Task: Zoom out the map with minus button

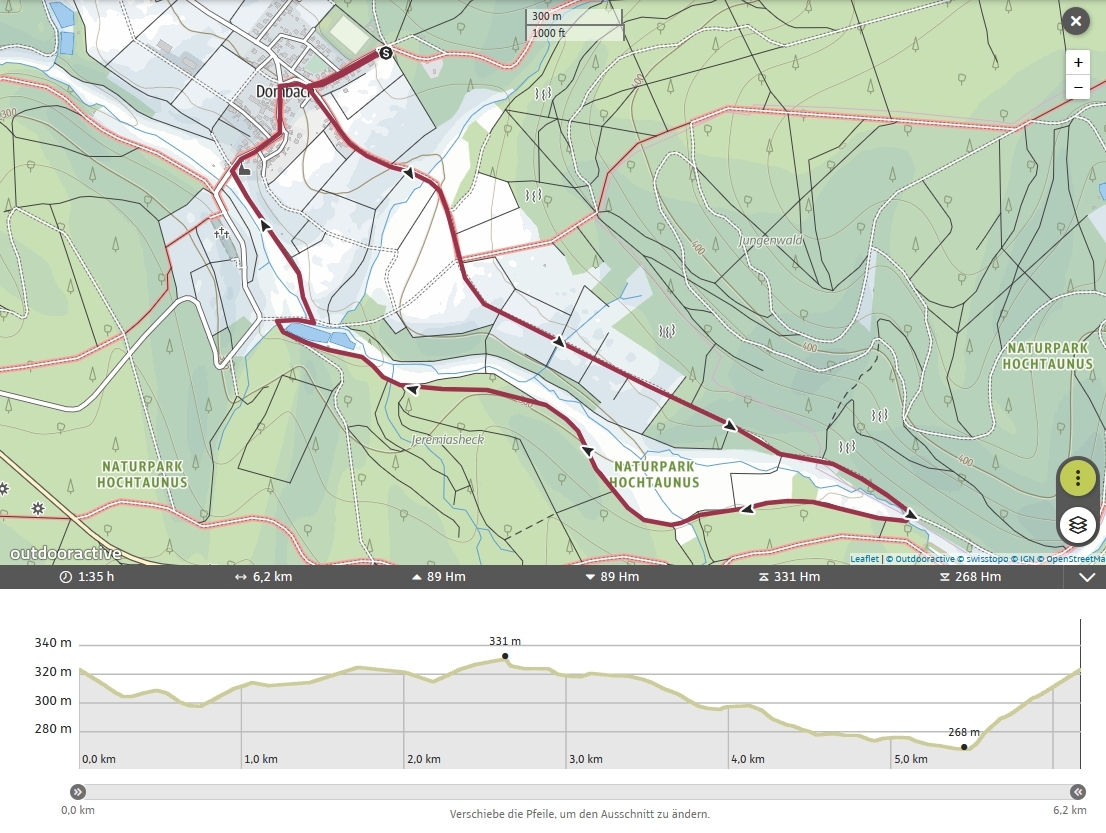Action: coord(1077,87)
